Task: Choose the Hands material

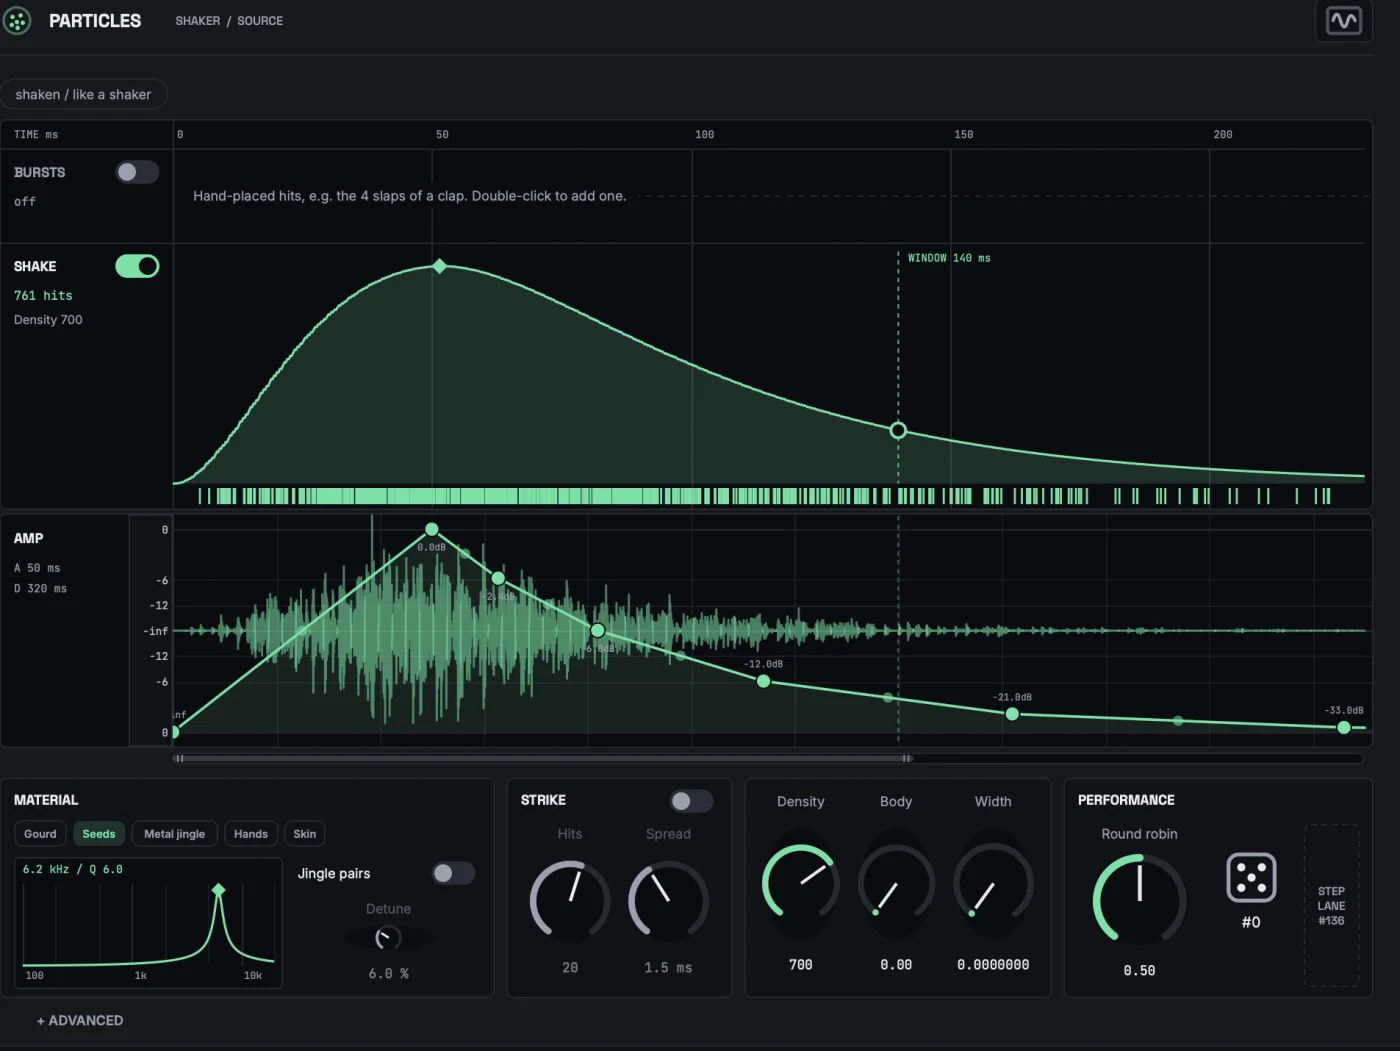Action: point(251,834)
